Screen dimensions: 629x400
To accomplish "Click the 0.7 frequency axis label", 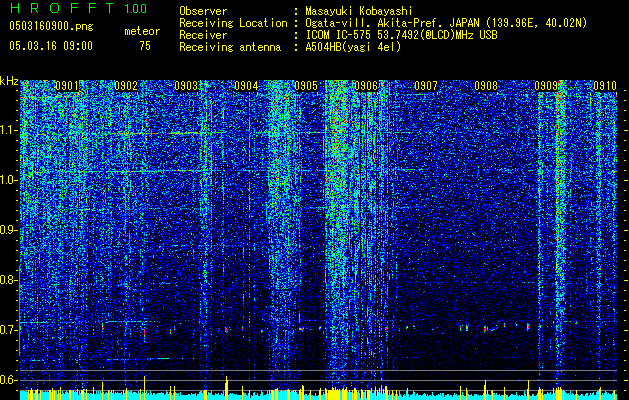I will pos(8,330).
